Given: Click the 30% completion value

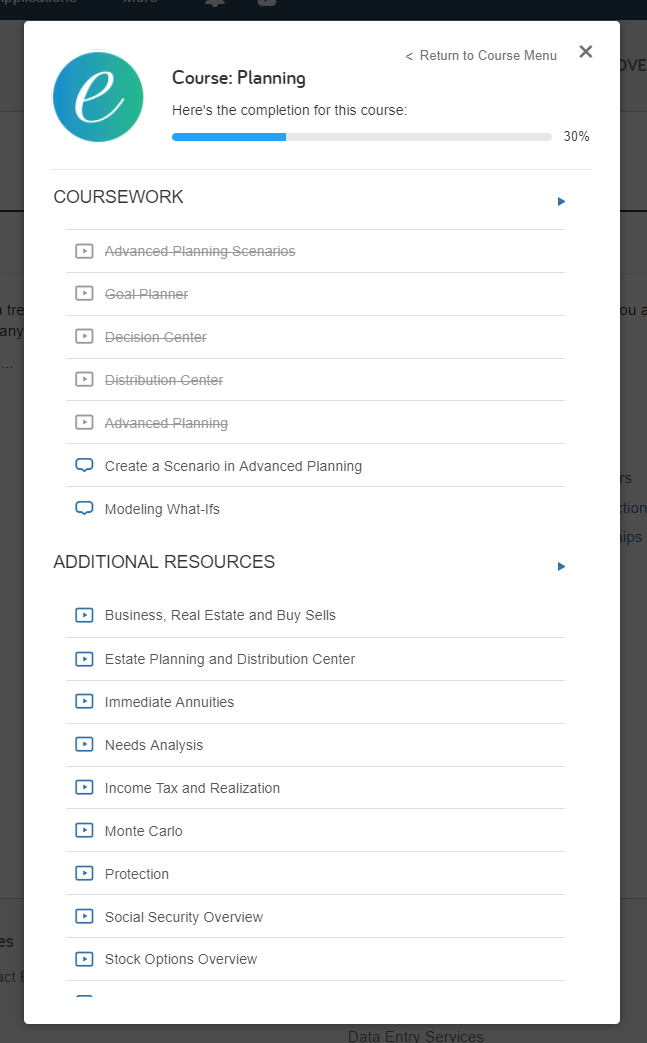Looking at the screenshot, I should tap(577, 136).
